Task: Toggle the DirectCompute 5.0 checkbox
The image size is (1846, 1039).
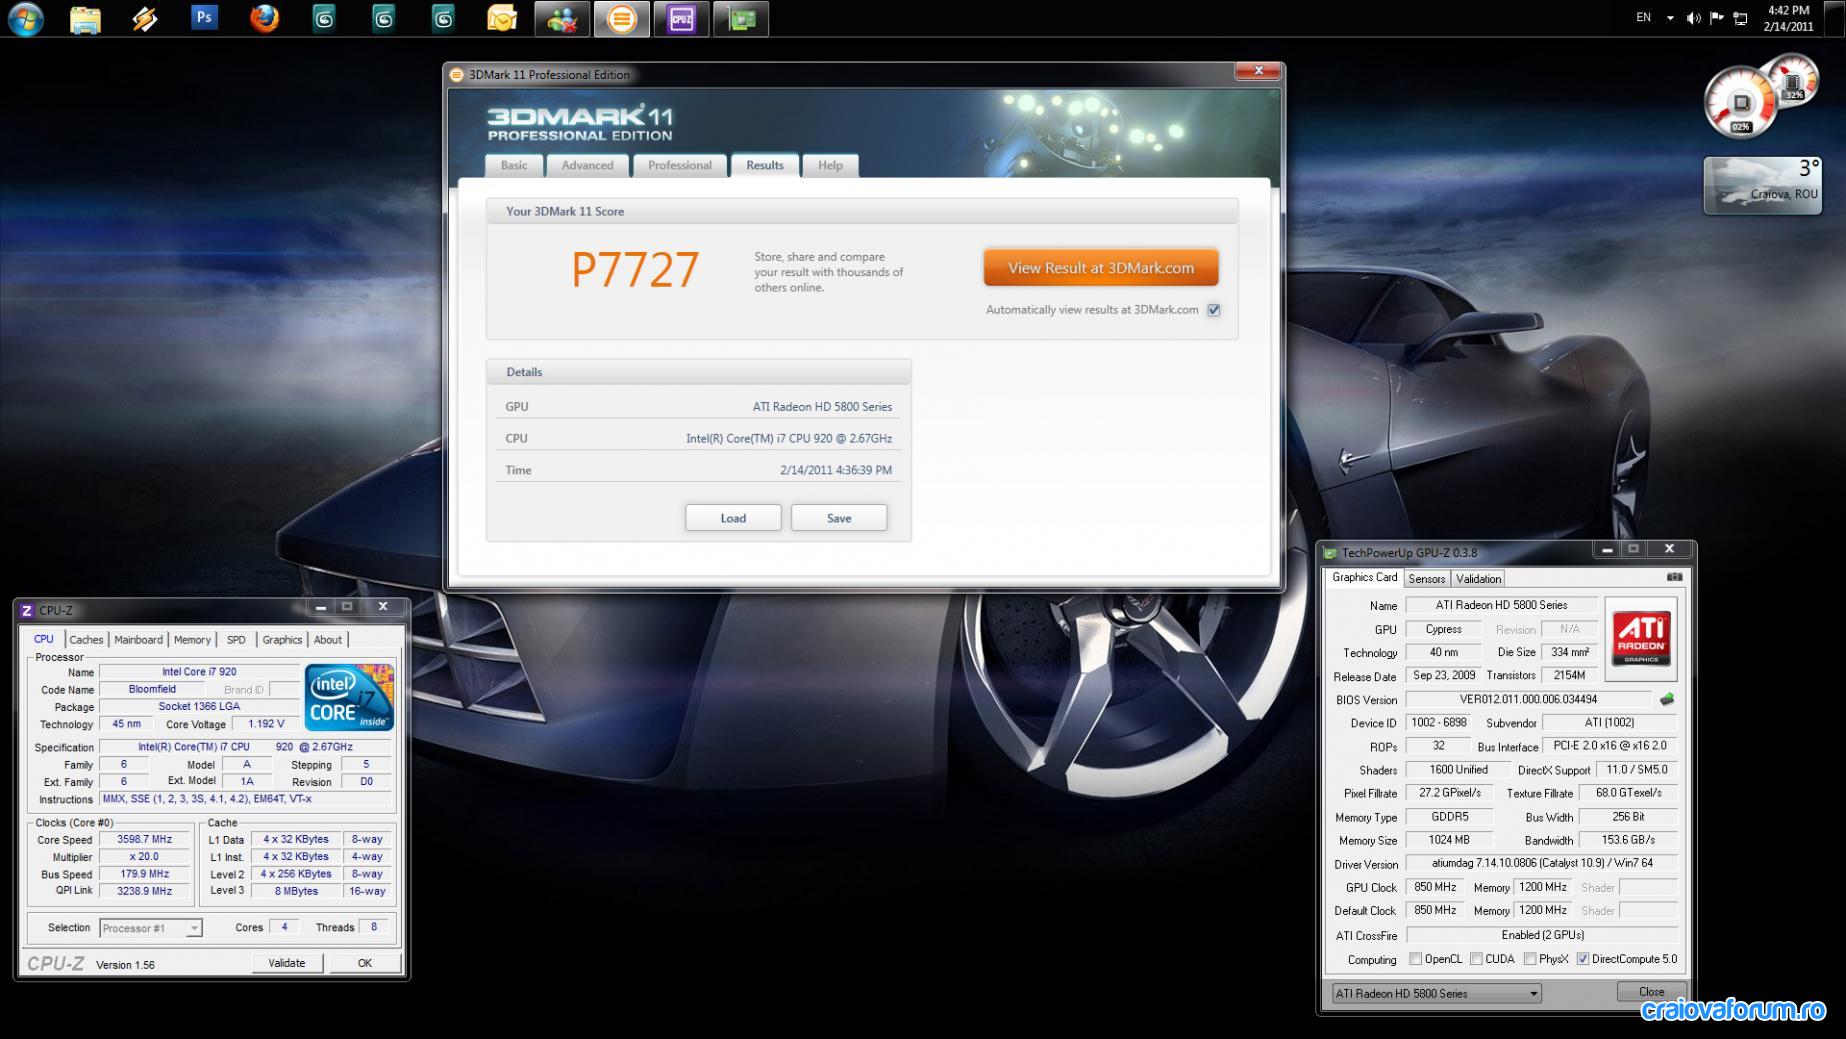Action: tap(1583, 959)
